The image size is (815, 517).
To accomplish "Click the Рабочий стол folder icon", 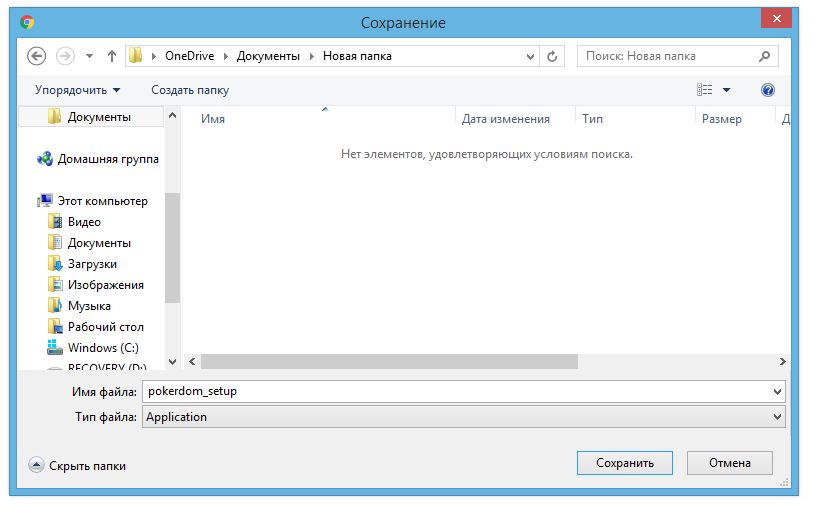I will [x=55, y=326].
